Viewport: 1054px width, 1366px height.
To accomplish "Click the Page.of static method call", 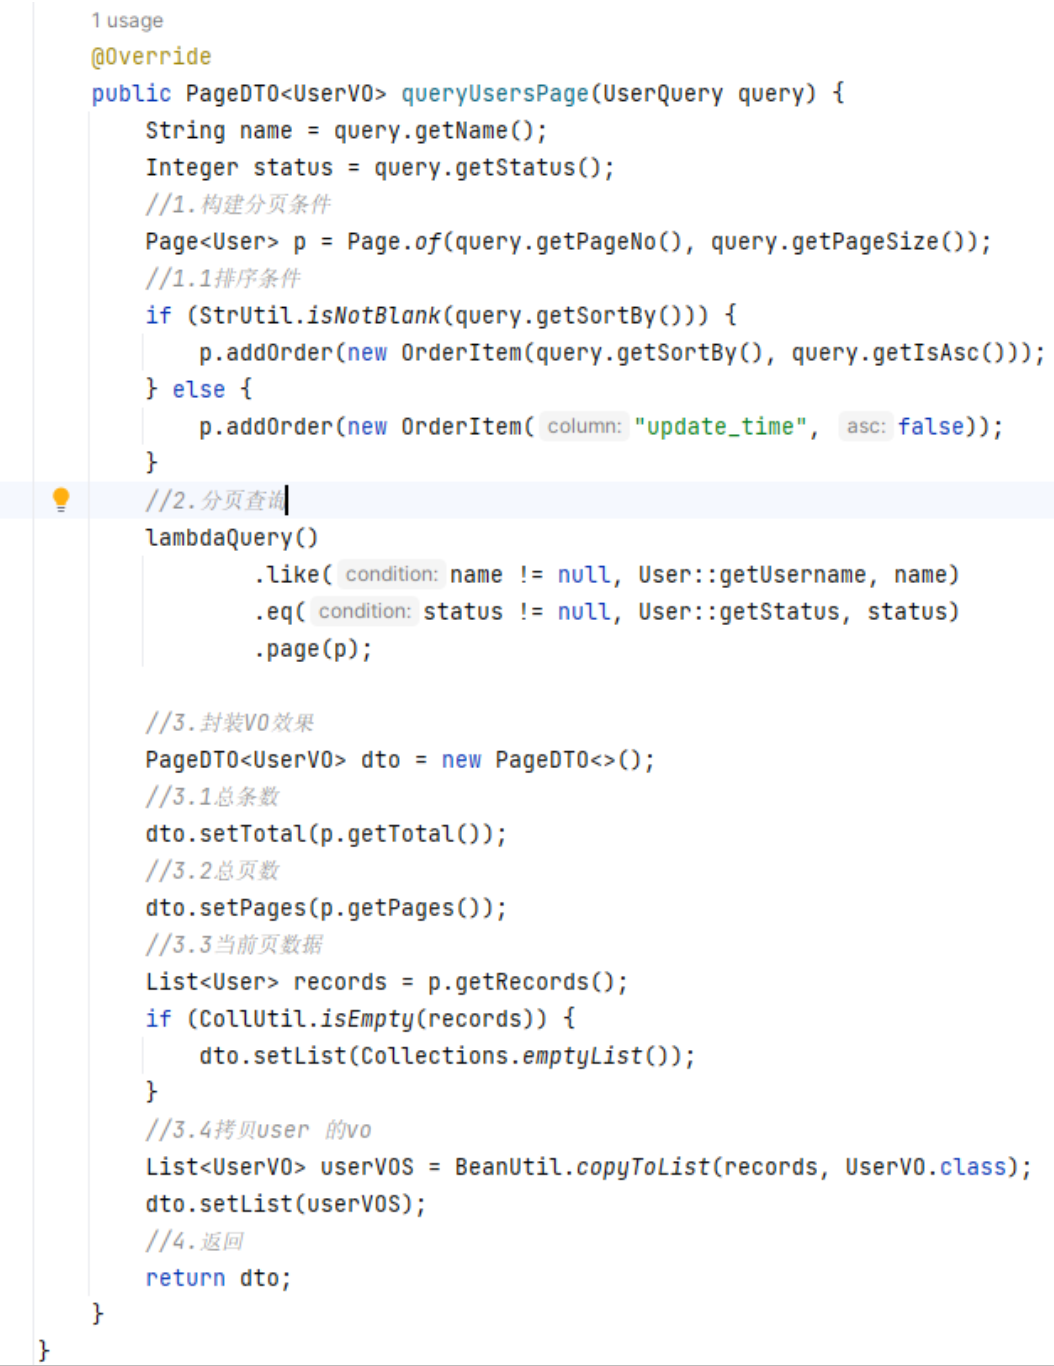I will point(393,242).
